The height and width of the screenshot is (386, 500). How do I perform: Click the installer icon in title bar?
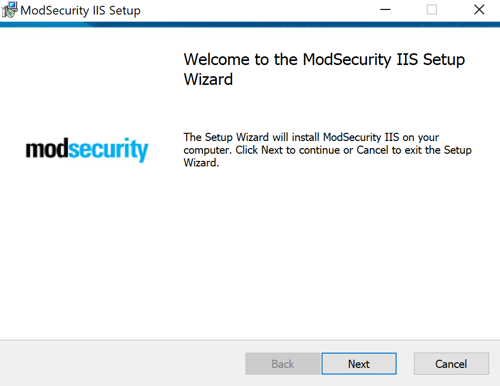pos(9,10)
